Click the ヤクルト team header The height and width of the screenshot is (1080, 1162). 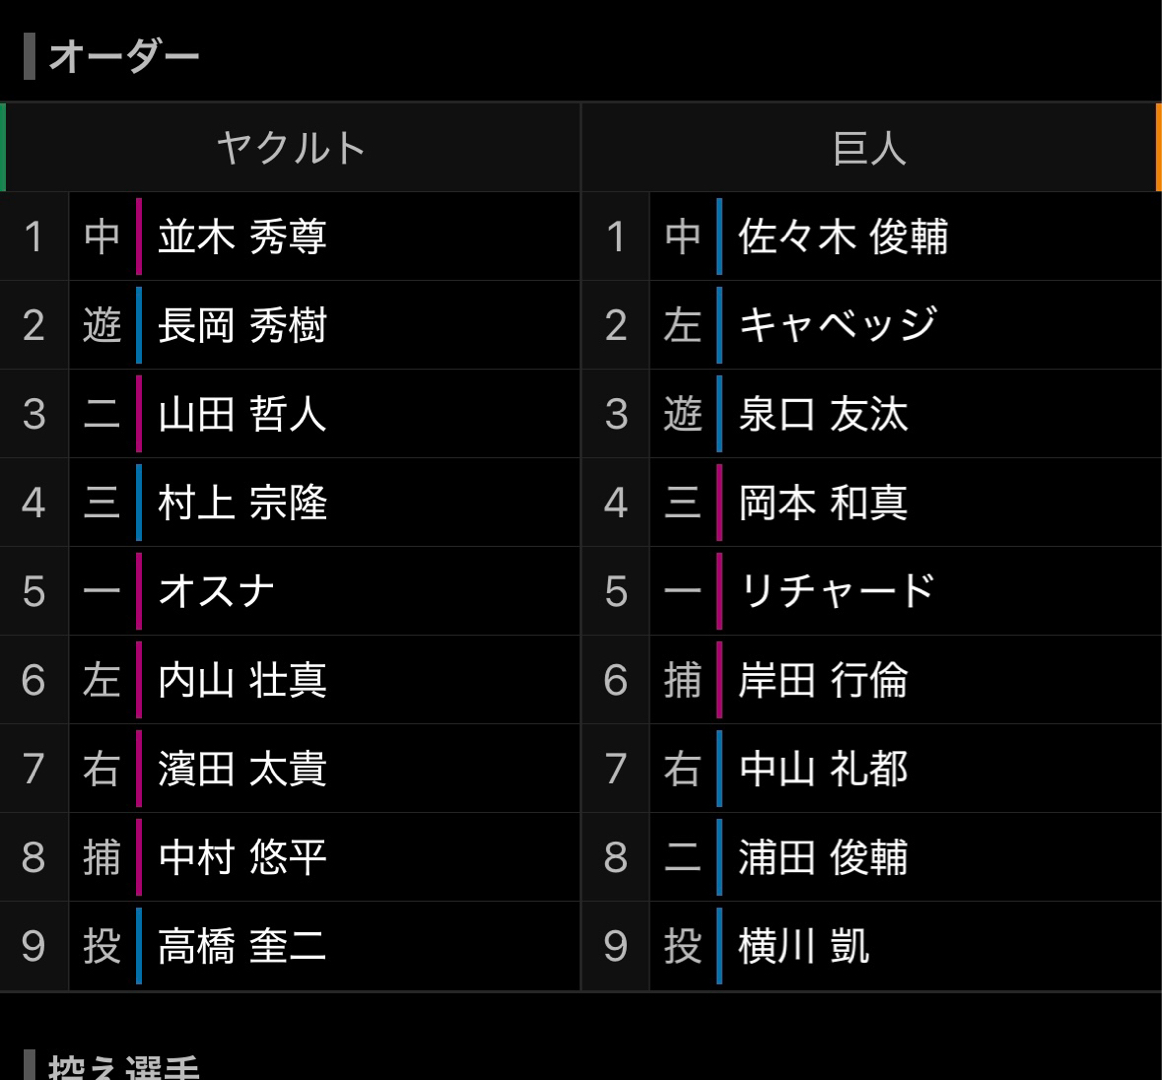[x=291, y=148]
